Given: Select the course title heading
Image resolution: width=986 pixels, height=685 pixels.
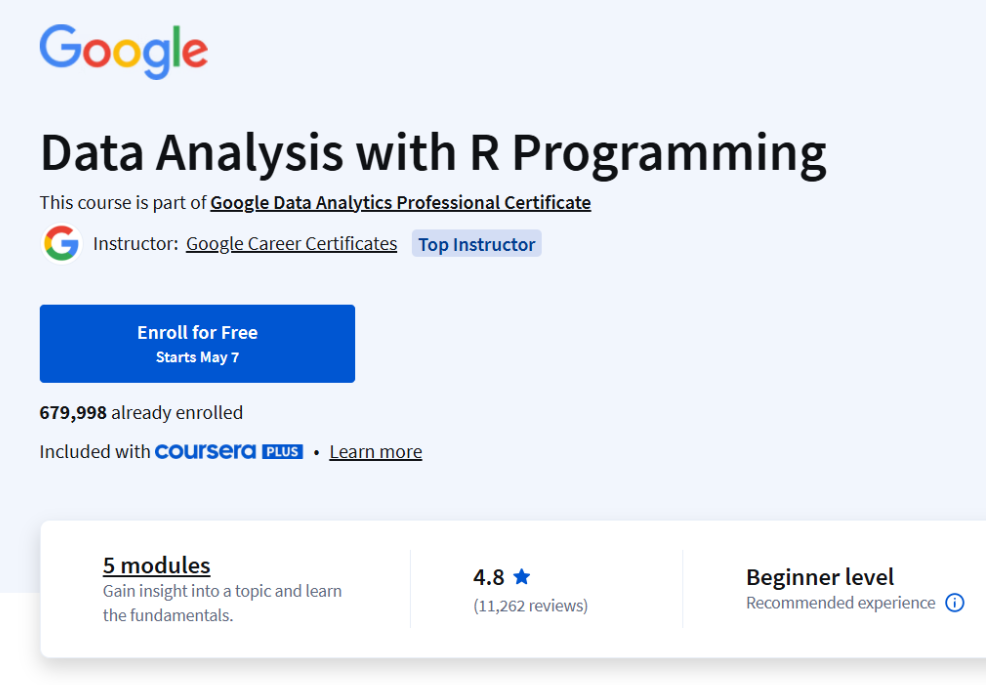Looking at the screenshot, I should pos(432,152).
